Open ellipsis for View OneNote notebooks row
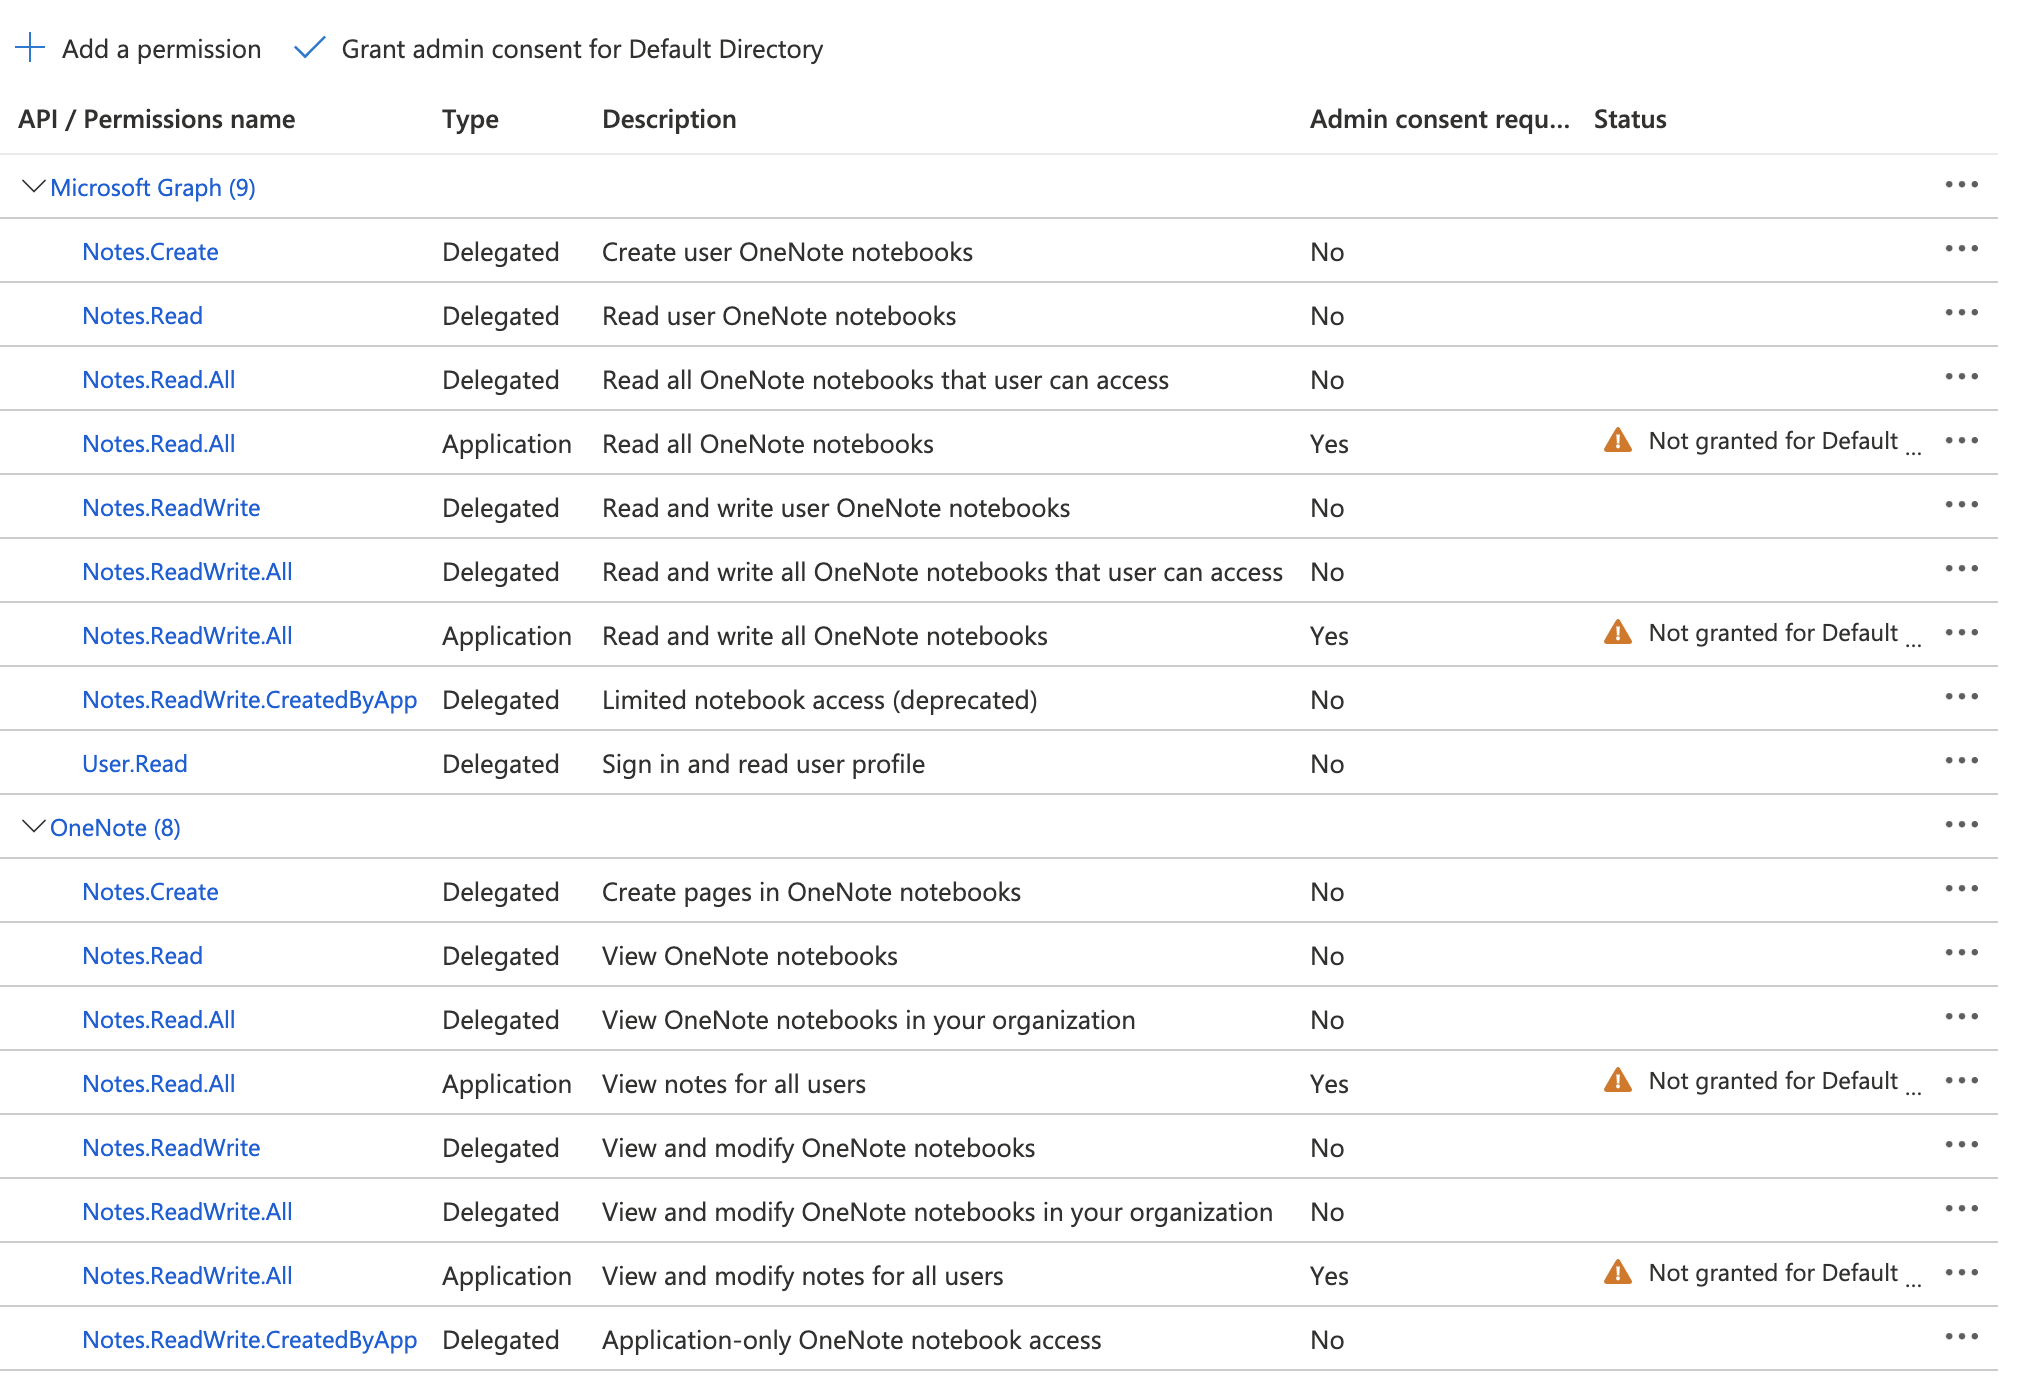The width and height of the screenshot is (2024, 1390). point(1961,953)
